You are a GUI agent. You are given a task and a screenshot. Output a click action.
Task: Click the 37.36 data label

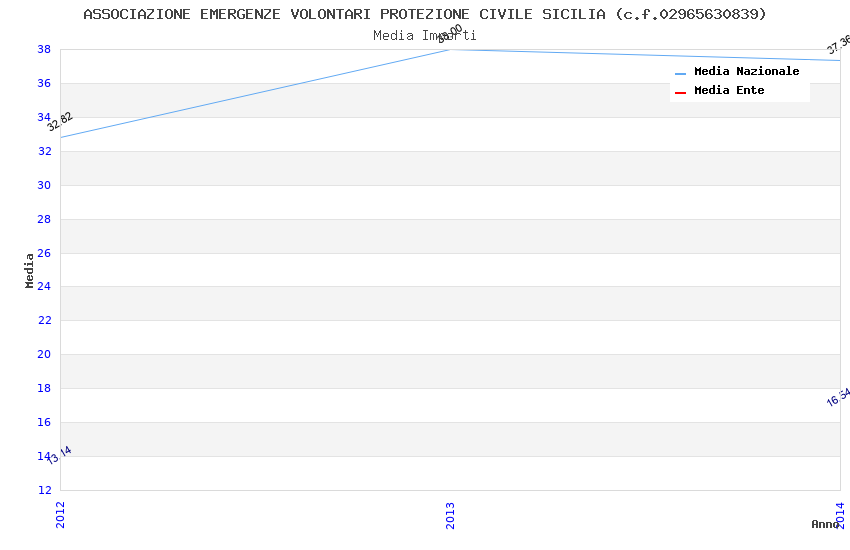[x=838, y=44]
